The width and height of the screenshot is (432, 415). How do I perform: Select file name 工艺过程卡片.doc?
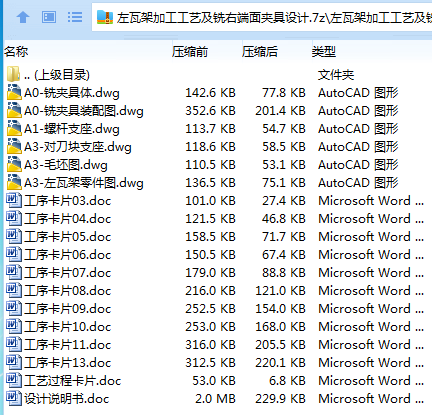pyautogui.click(x=73, y=381)
